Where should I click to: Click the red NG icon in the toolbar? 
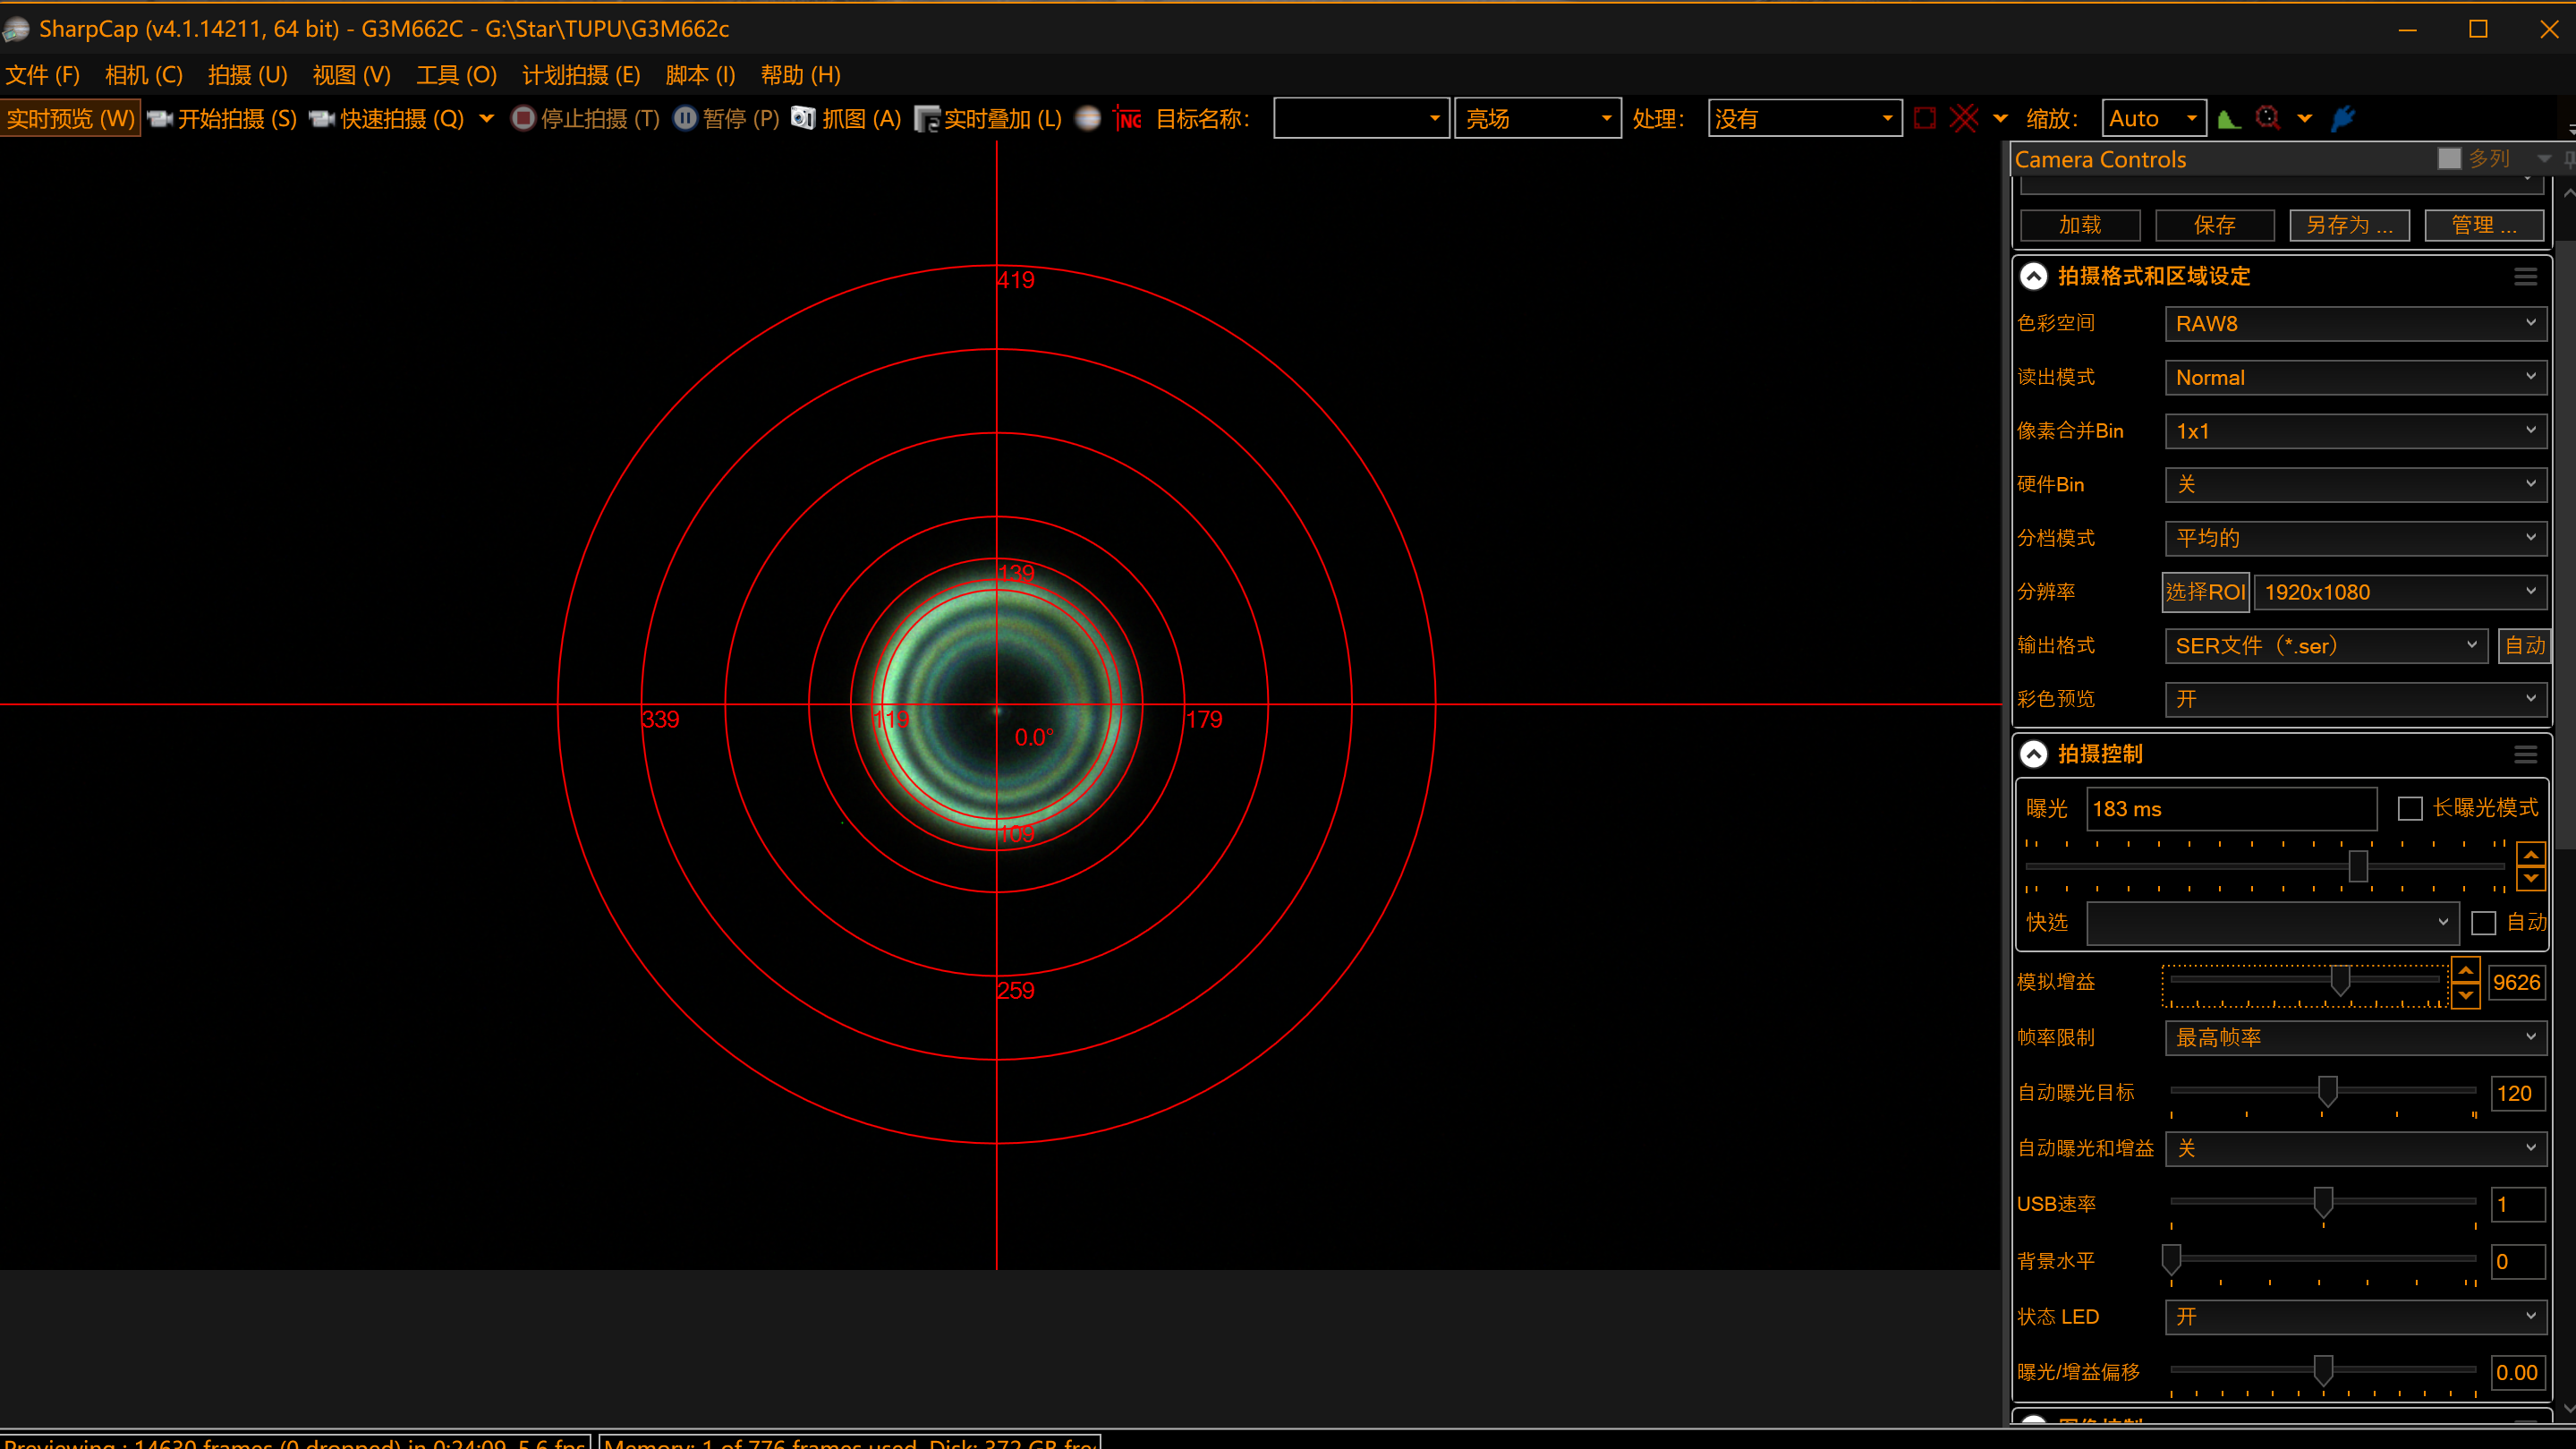[1129, 119]
